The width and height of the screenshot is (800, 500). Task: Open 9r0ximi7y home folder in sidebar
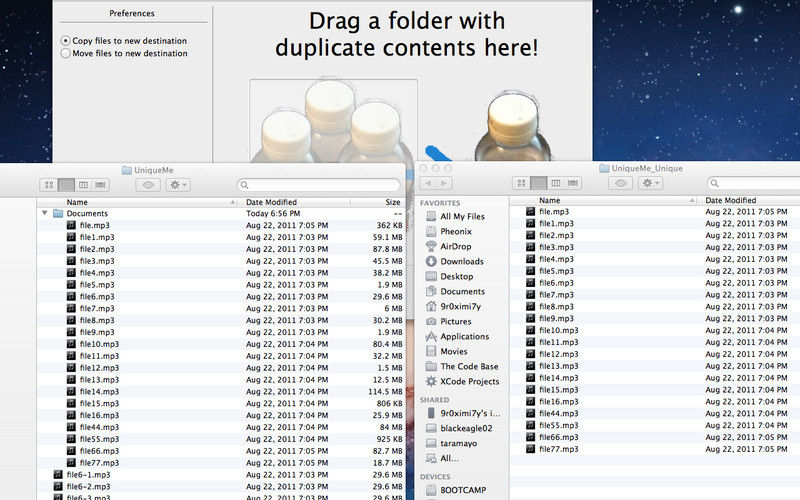click(x=453, y=306)
